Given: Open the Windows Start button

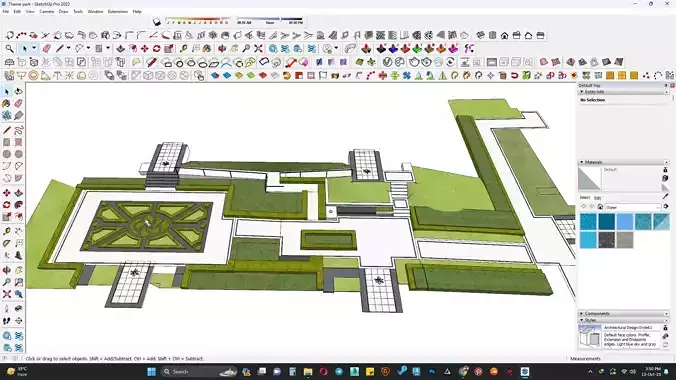Looking at the screenshot, I should click(x=151, y=371).
